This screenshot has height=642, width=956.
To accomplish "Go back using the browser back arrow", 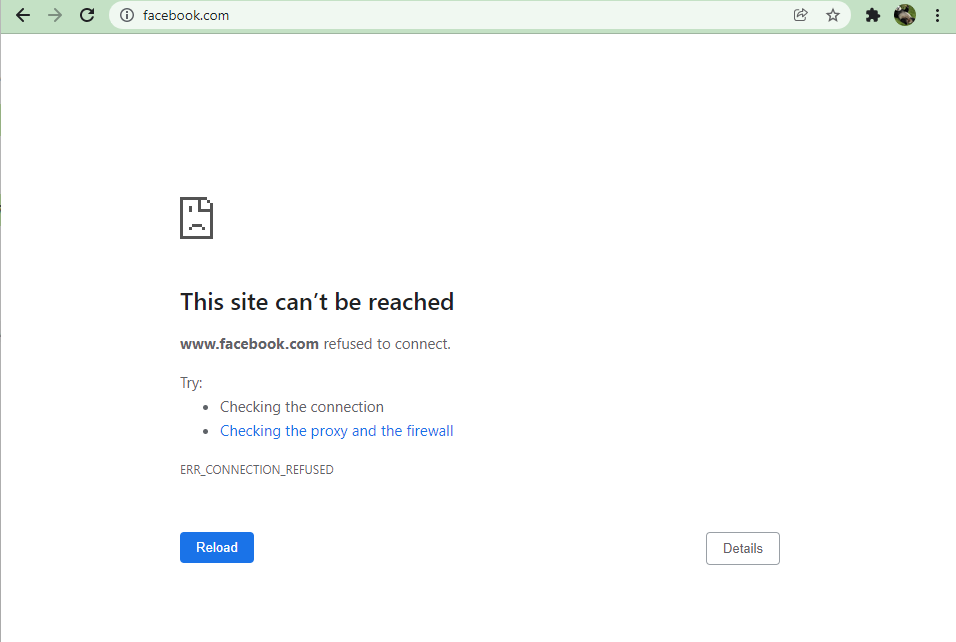I will [23, 15].
